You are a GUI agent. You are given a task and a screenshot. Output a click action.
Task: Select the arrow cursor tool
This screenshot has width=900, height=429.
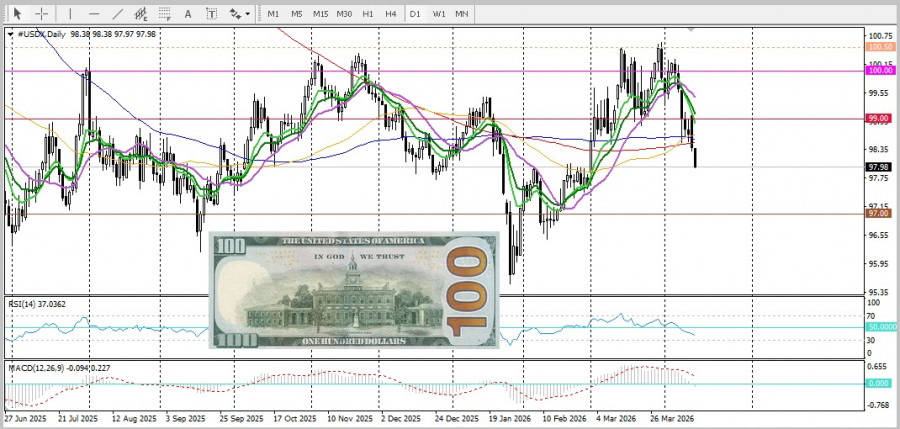pos(17,14)
